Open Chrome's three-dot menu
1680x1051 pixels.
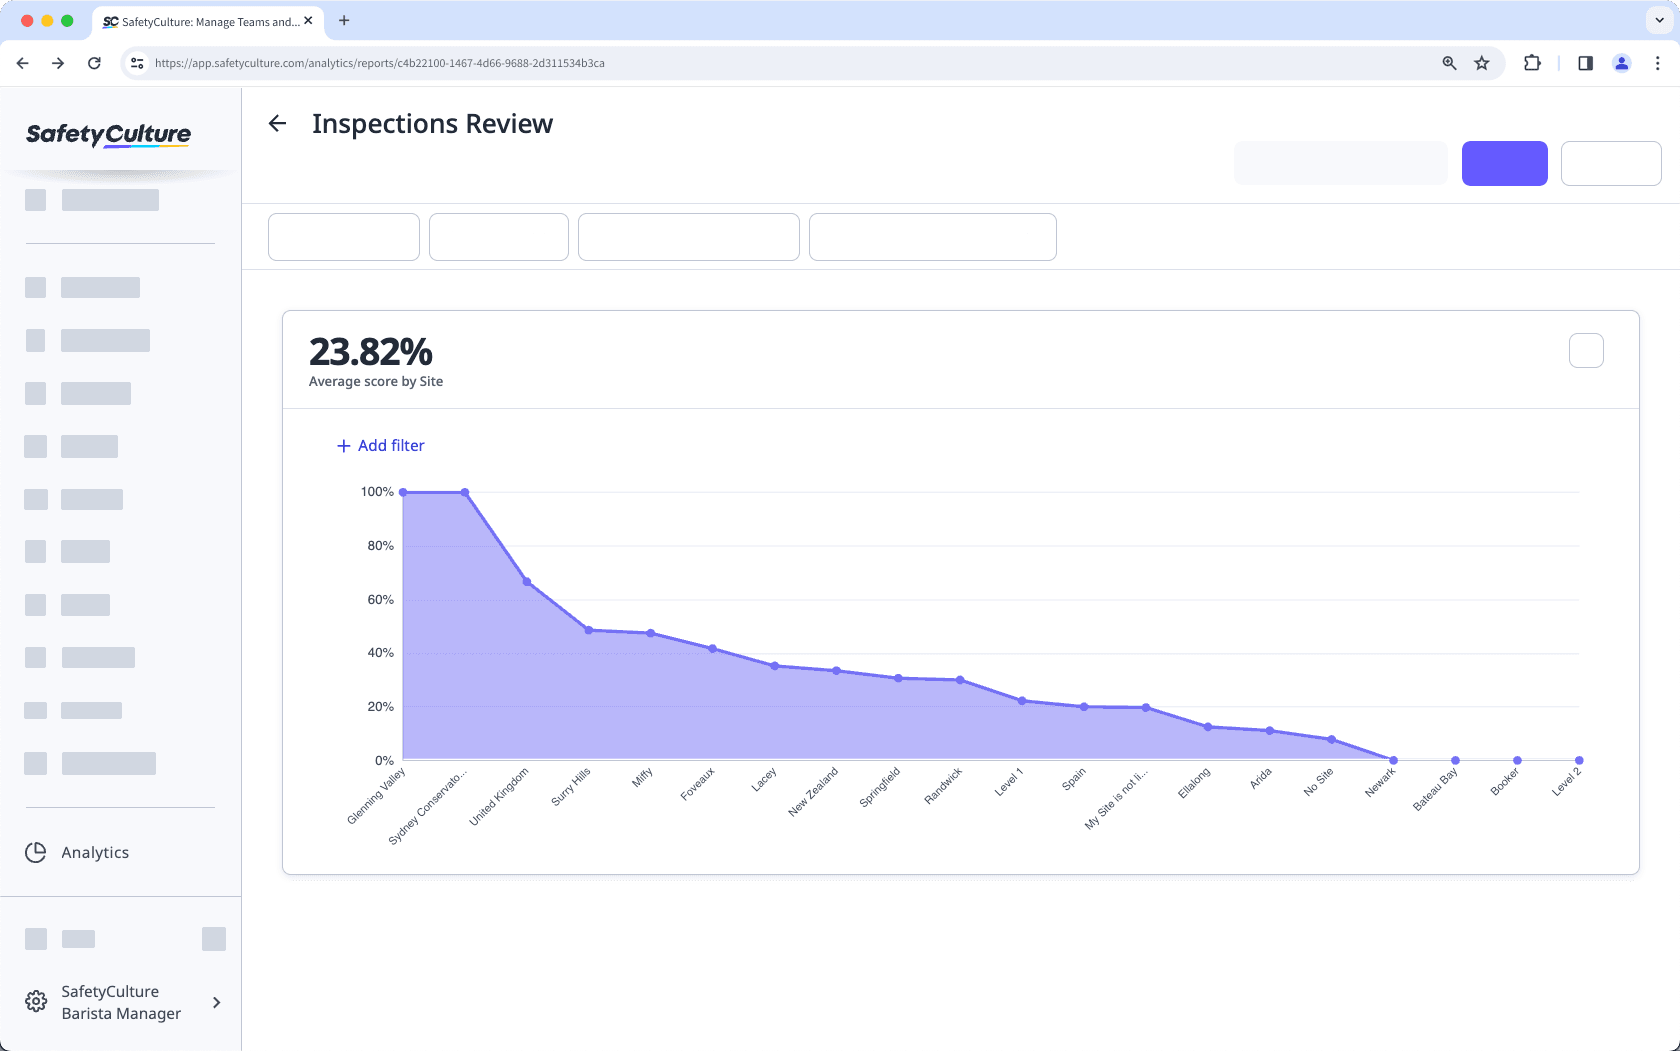pos(1657,62)
